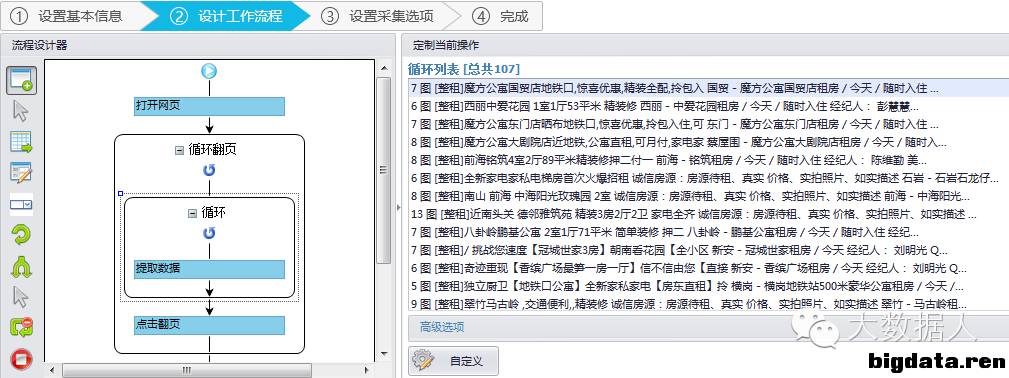1009x378 pixels.
Task: Select the 点击翻页 workflow step
Action: point(209,325)
